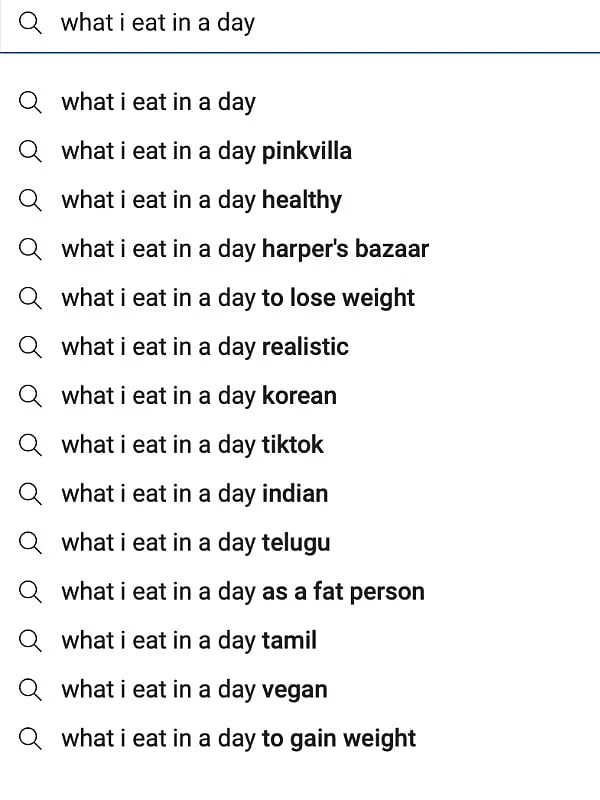The image size is (600, 800).
Task: Open the 'what i eat in a day harper's bazaar' result
Action: point(245,249)
